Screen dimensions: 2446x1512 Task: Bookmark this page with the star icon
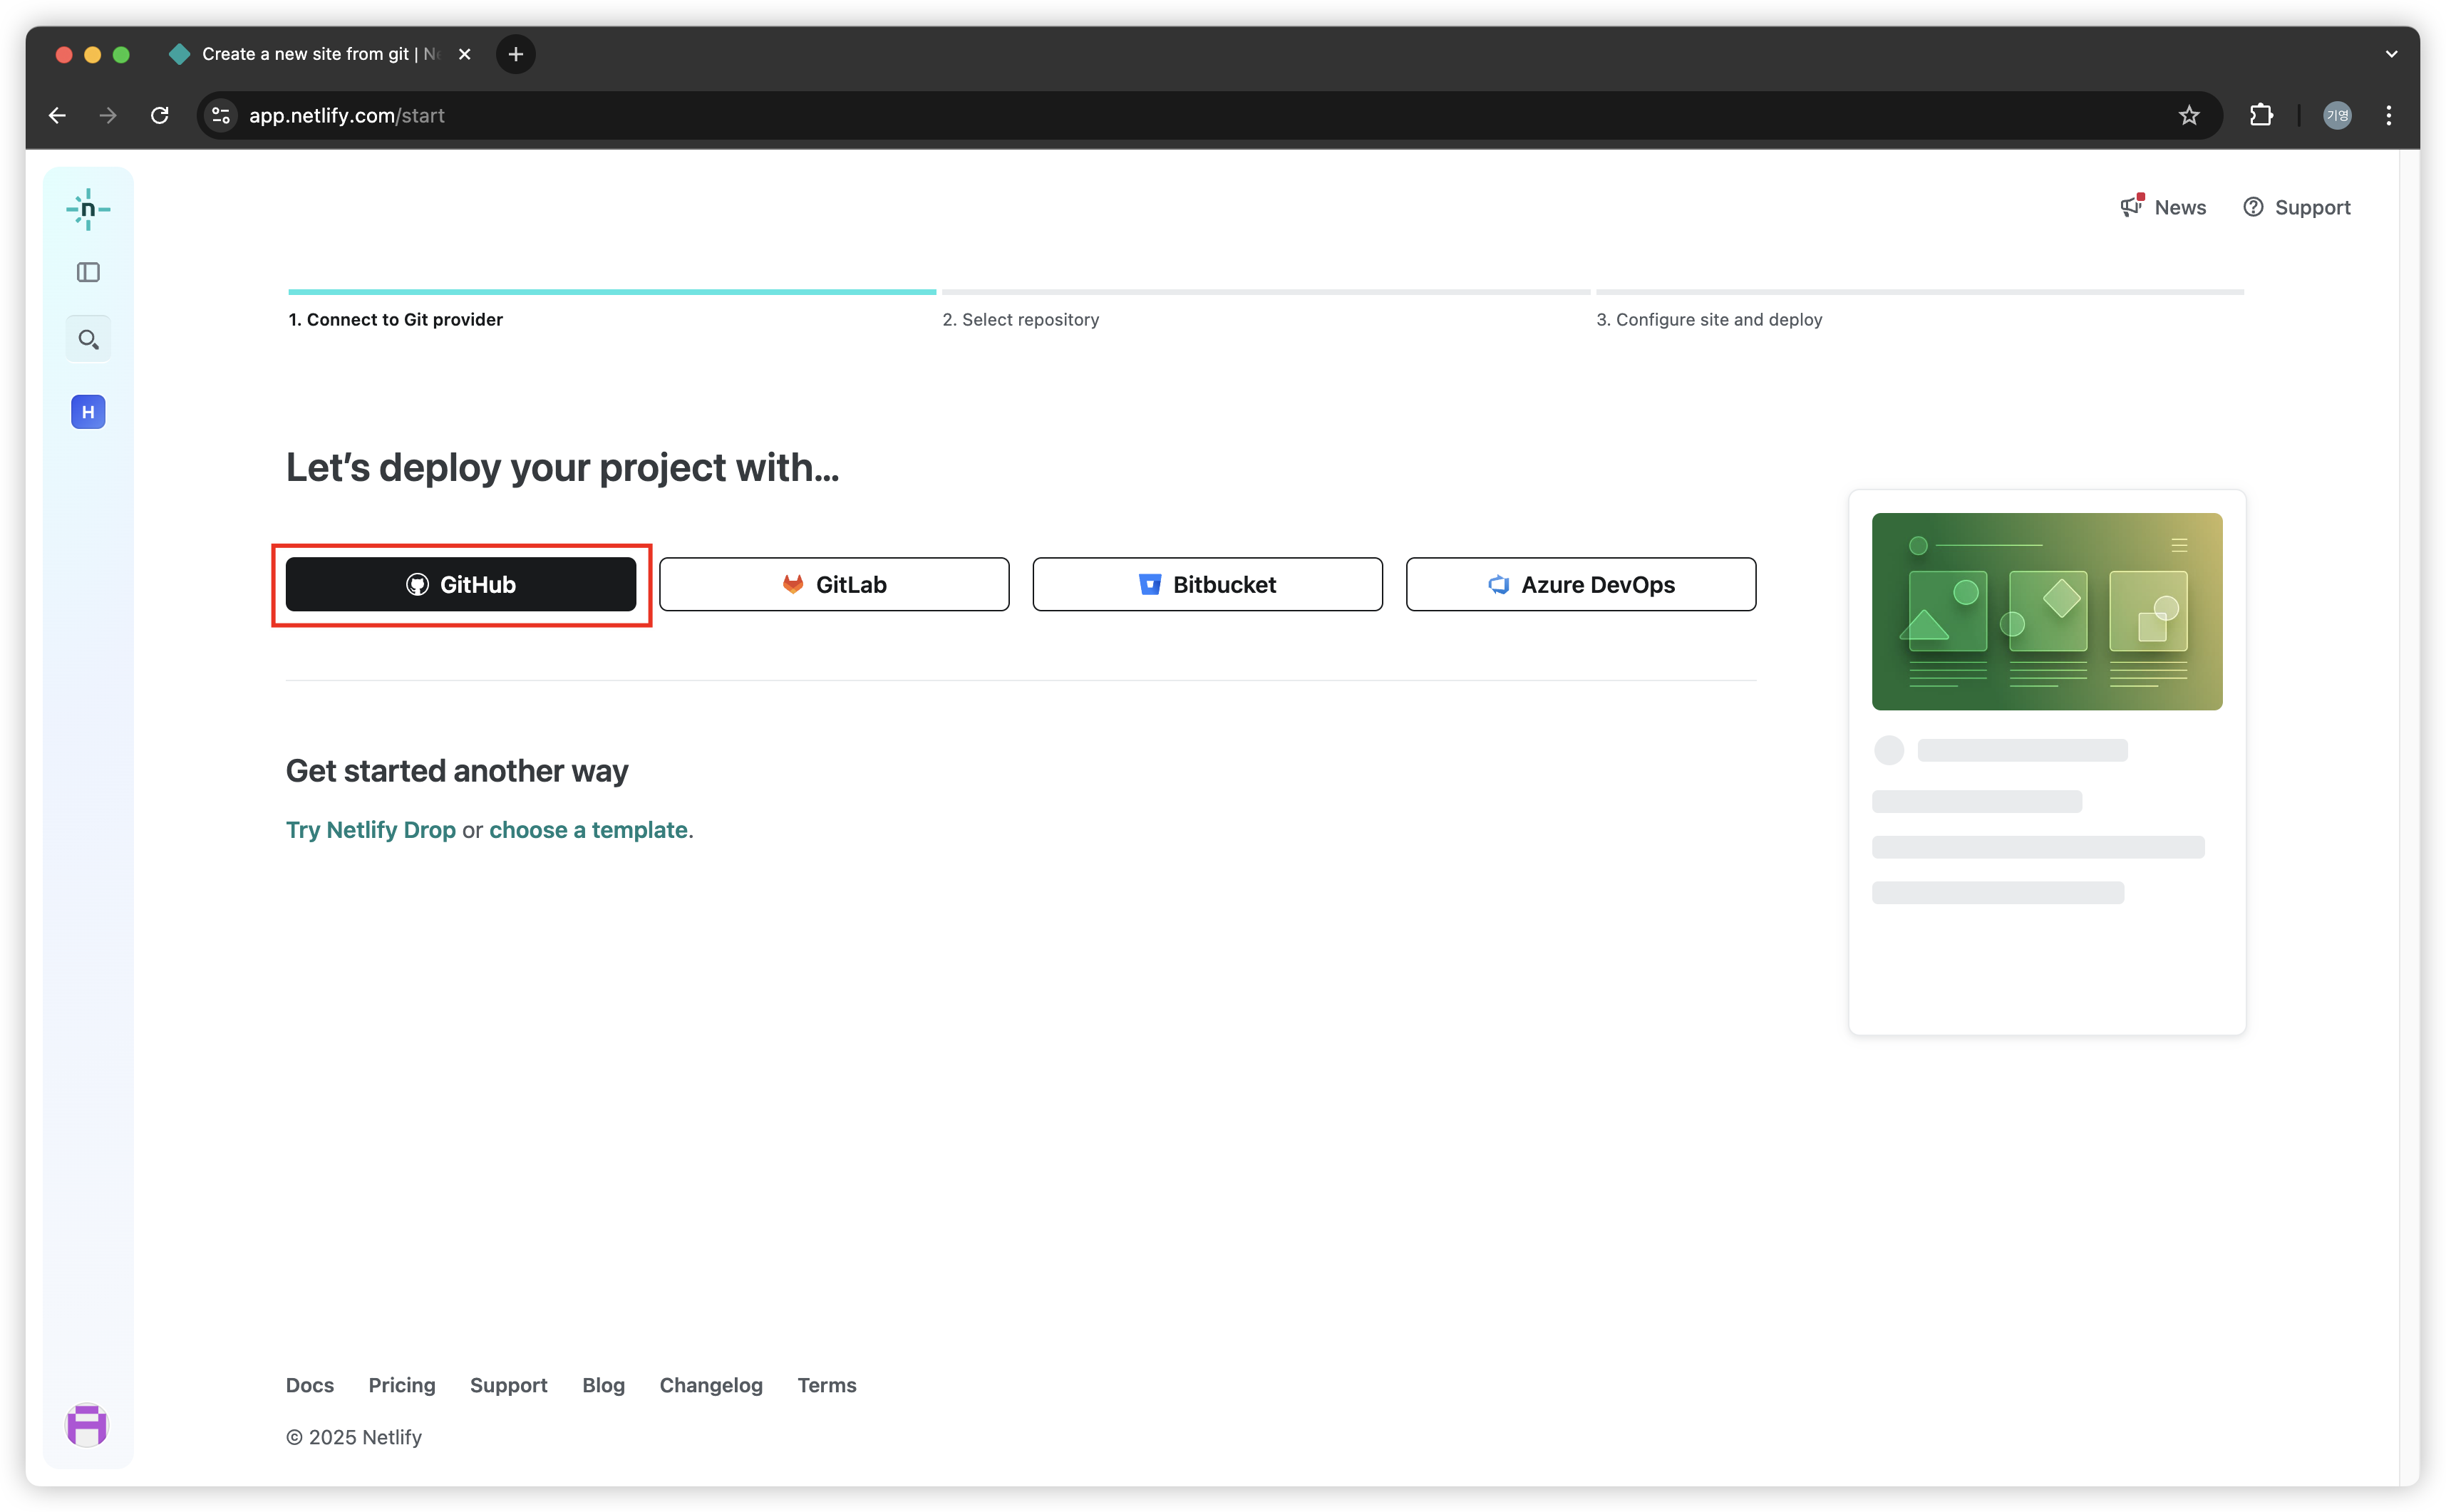[x=2189, y=116]
